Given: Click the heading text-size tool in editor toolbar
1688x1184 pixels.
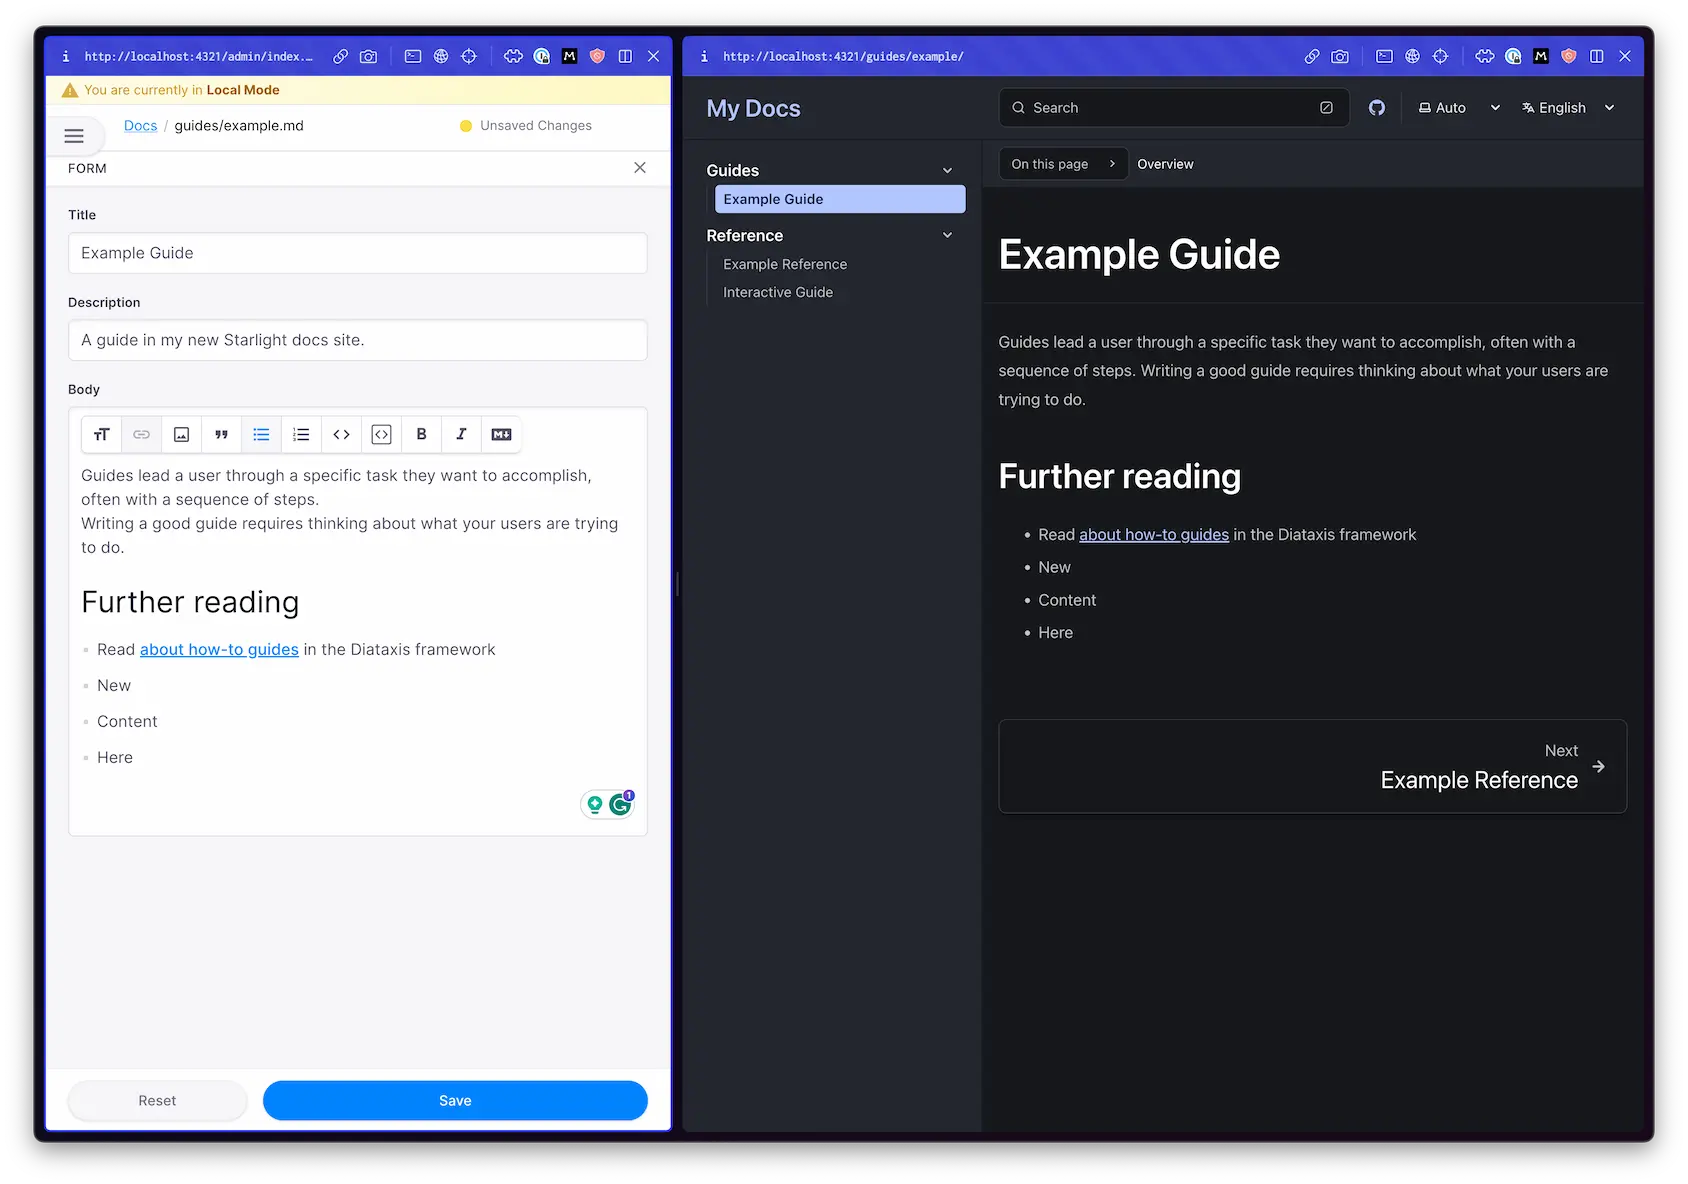Looking at the screenshot, I should 101,434.
